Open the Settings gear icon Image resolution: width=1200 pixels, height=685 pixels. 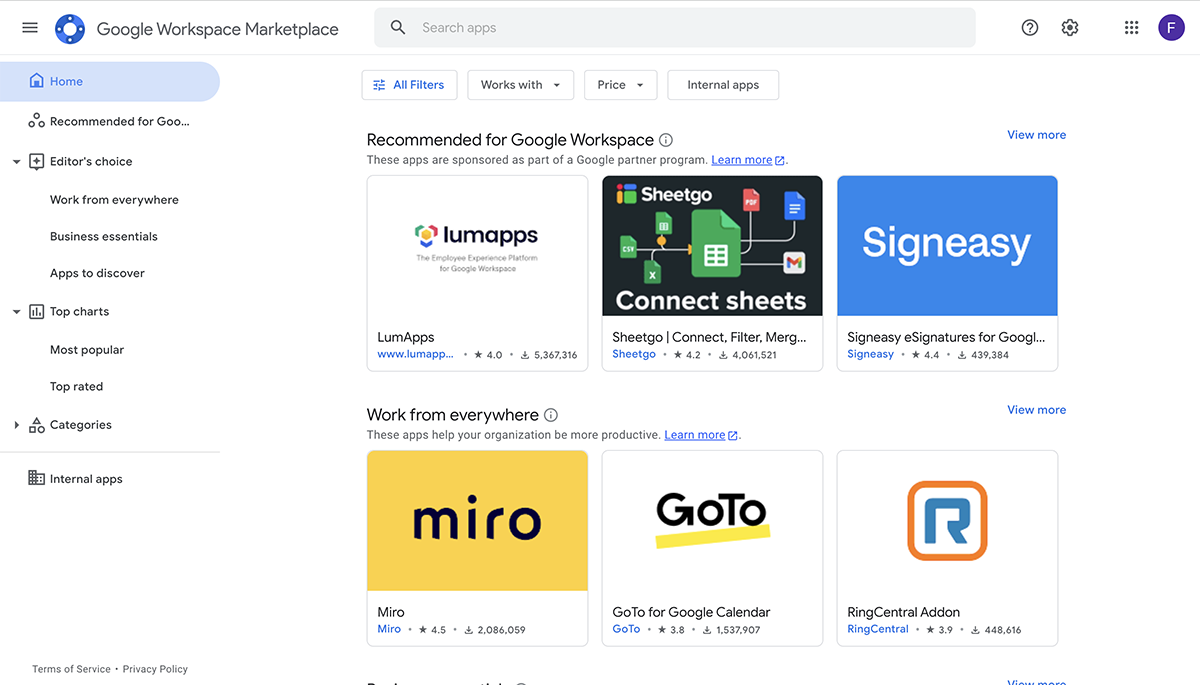click(x=1070, y=28)
